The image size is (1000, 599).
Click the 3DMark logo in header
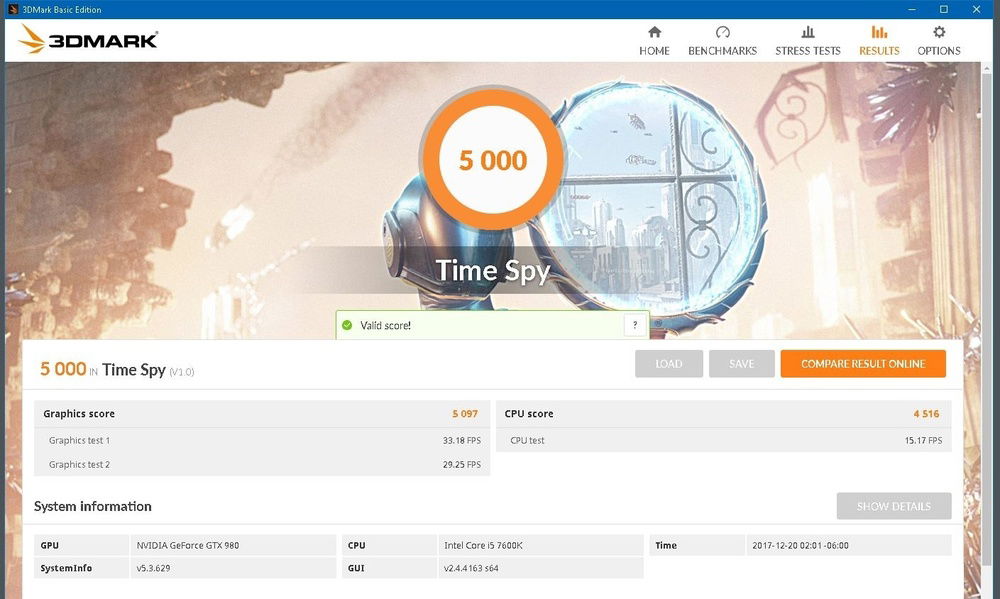88,40
